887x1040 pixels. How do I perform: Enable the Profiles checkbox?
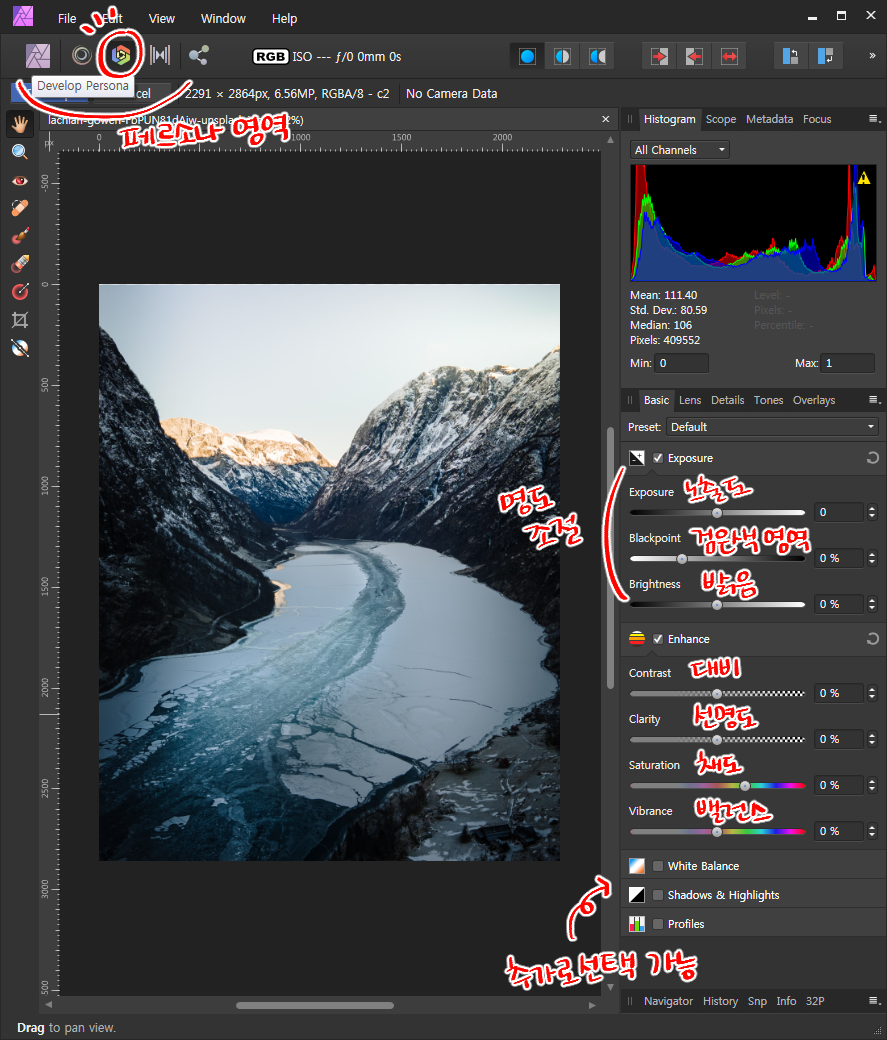[658, 924]
